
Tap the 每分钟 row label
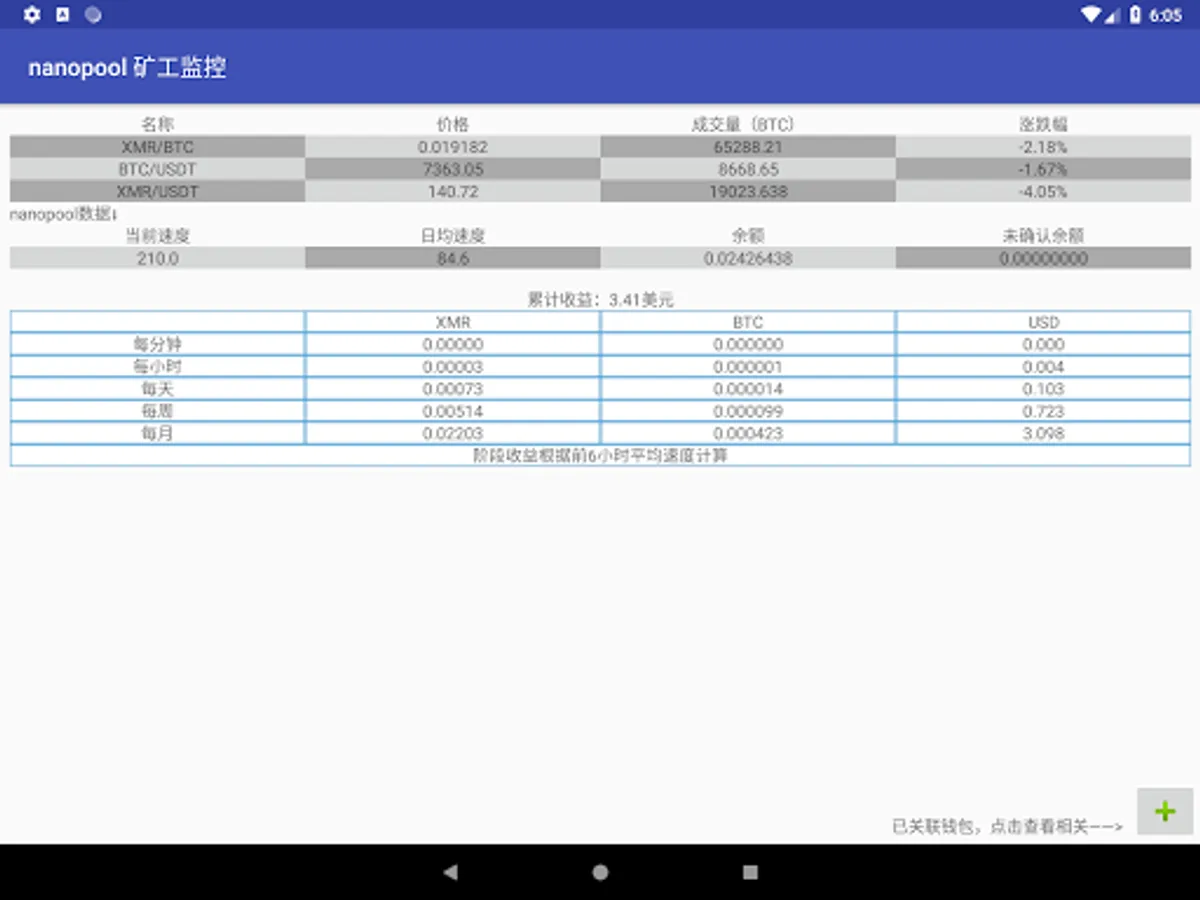point(157,344)
